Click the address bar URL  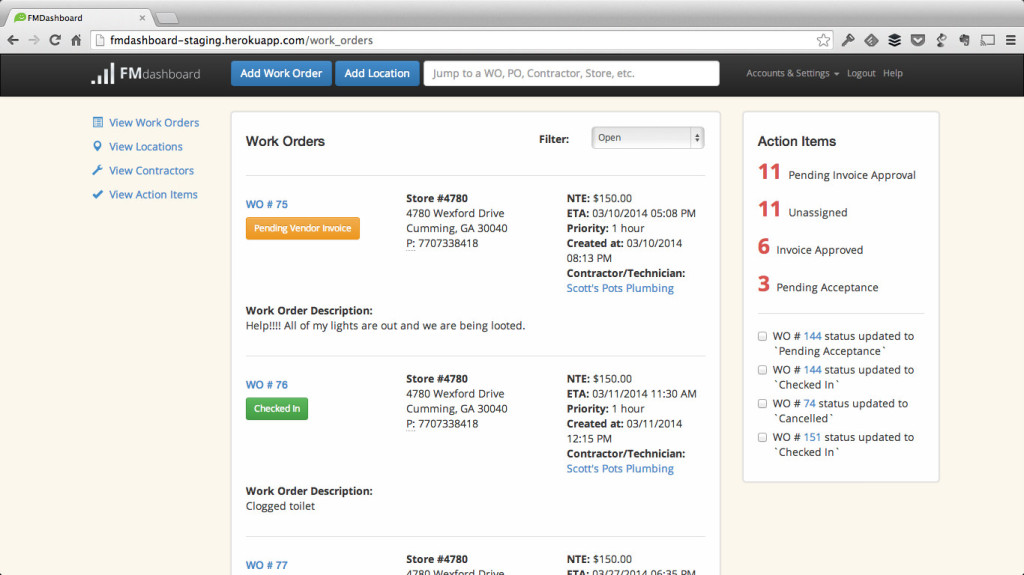point(241,41)
